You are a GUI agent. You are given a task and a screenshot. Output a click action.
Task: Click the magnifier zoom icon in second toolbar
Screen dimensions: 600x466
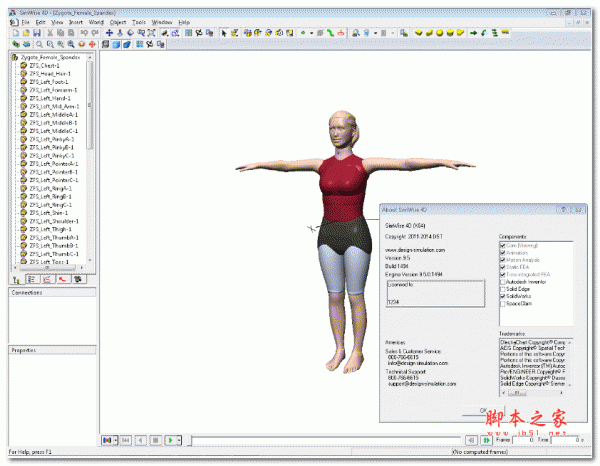point(39,44)
